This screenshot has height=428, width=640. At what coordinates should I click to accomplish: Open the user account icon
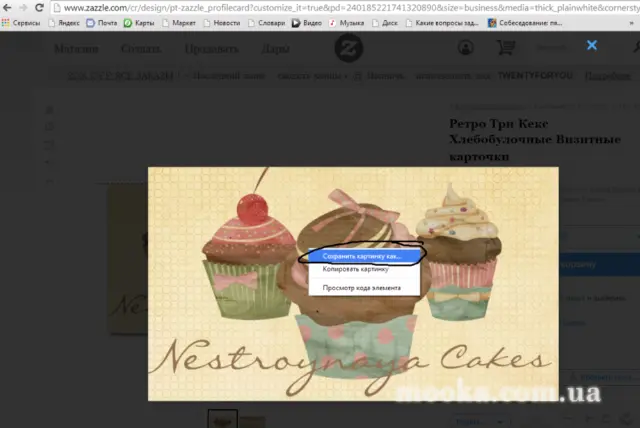pos(465,47)
